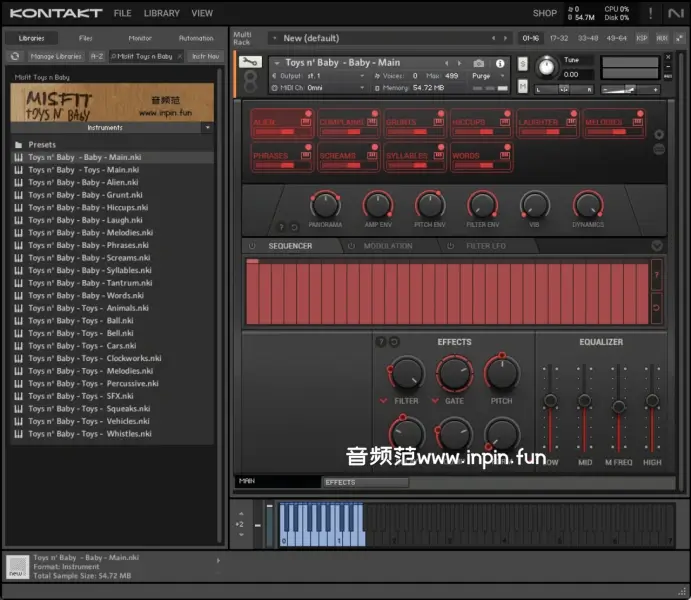Click the exclamation alert icon in header
The width and height of the screenshot is (691, 600).
pyautogui.click(x=651, y=13)
